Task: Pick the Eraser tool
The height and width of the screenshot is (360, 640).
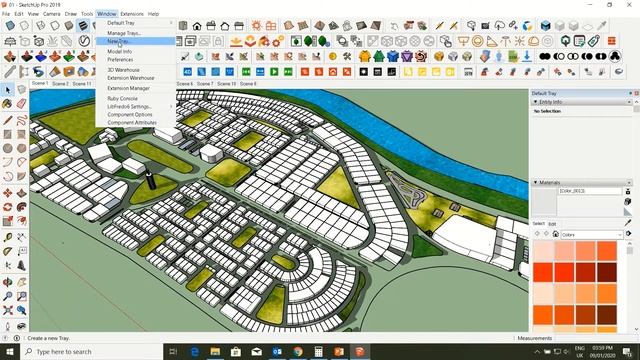Action: (22, 104)
